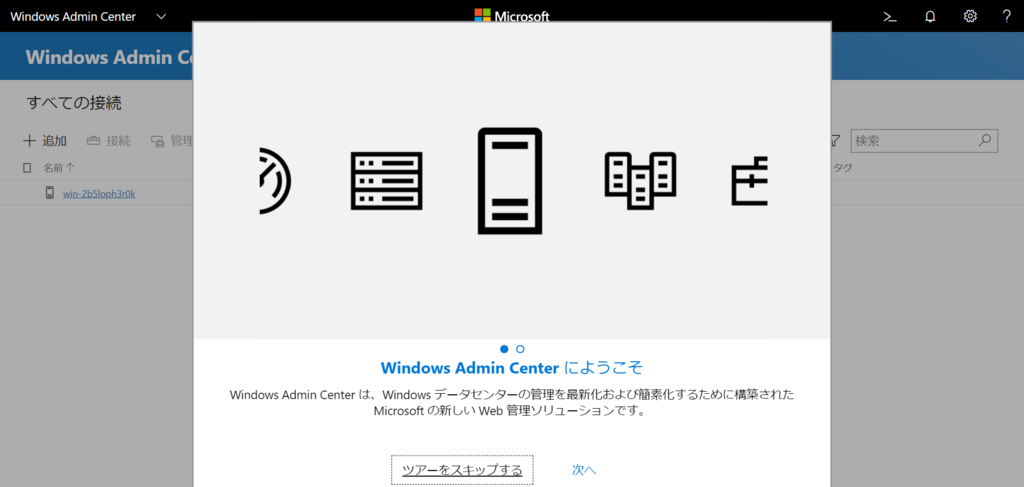This screenshot has height=487, width=1024.
Task: Click the partially shown network icon in dialog
Action: point(749,181)
